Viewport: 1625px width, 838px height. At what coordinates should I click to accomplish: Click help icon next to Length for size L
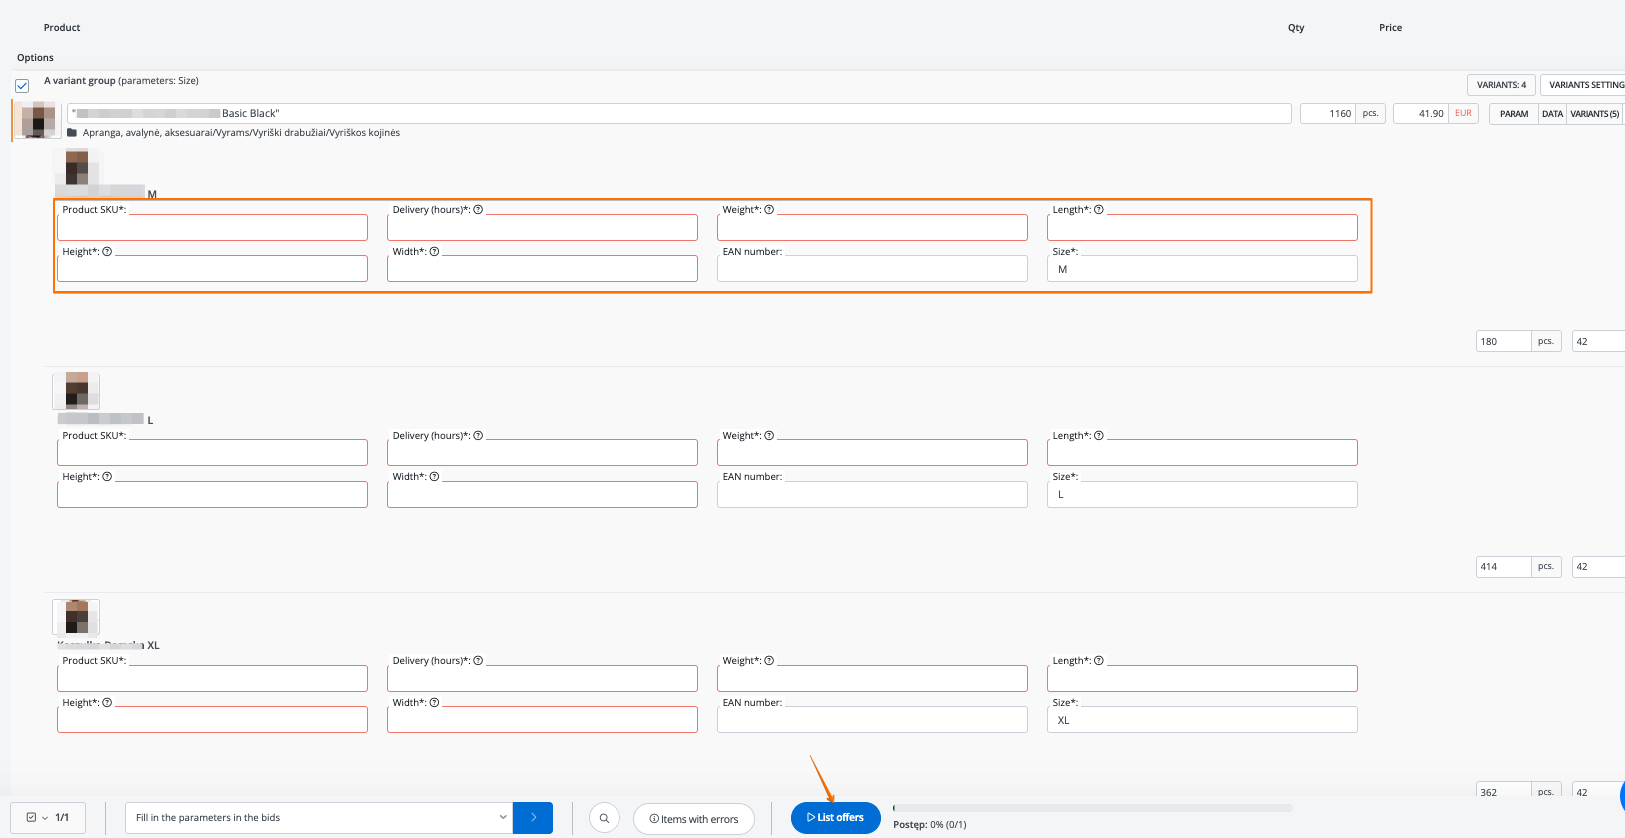(x=1099, y=436)
